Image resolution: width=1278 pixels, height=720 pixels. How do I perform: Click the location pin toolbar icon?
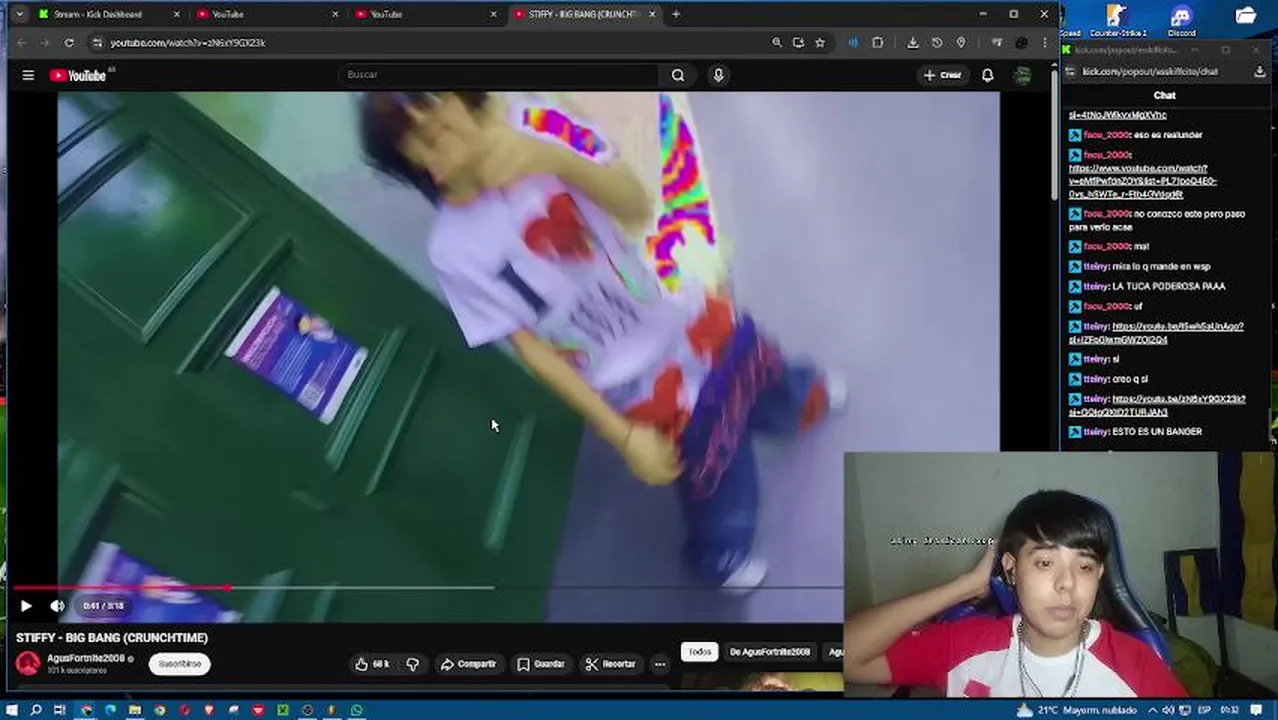click(x=961, y=43)
